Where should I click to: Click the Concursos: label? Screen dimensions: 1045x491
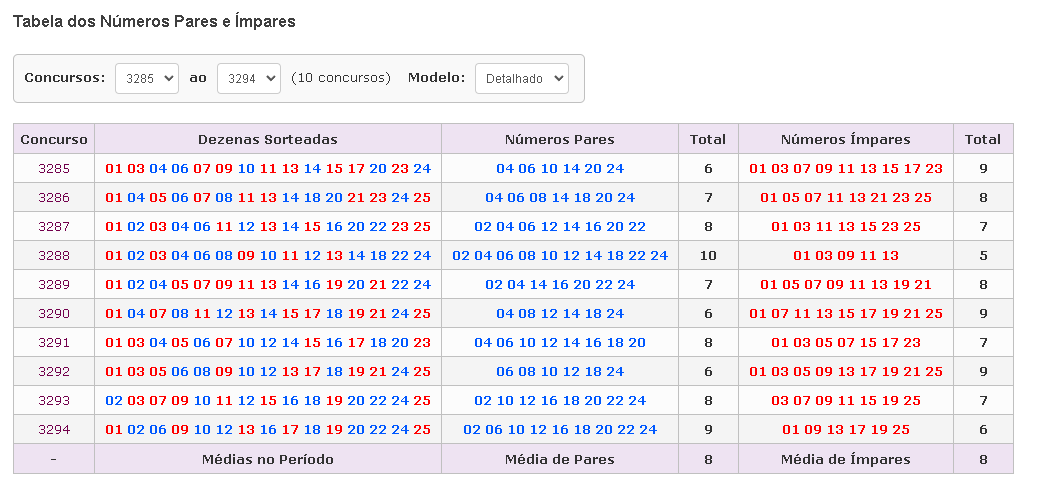[65, 77]
